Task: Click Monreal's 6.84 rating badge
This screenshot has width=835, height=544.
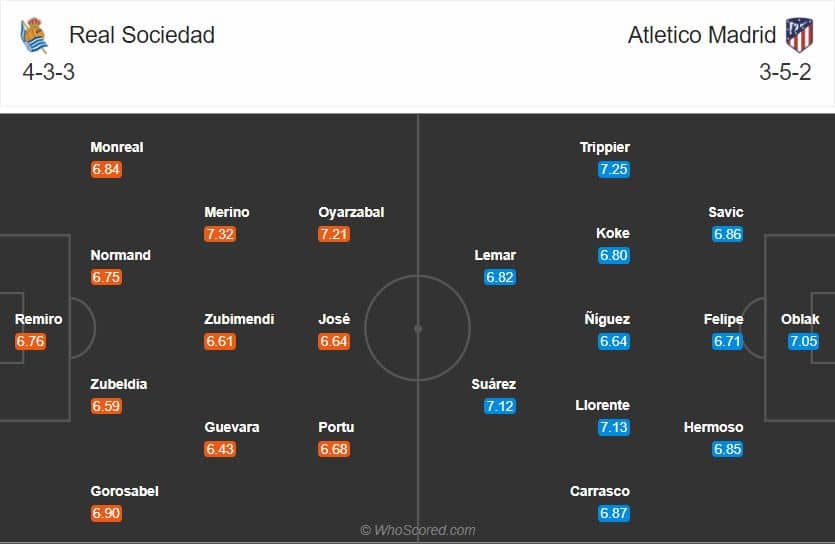Action: 106,169
